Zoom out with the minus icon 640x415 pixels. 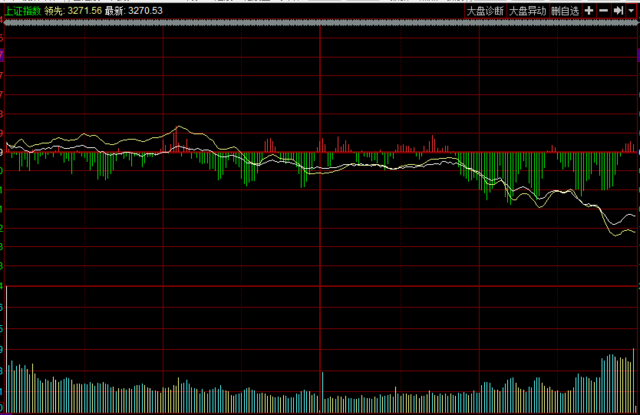(x=603, y=11)
